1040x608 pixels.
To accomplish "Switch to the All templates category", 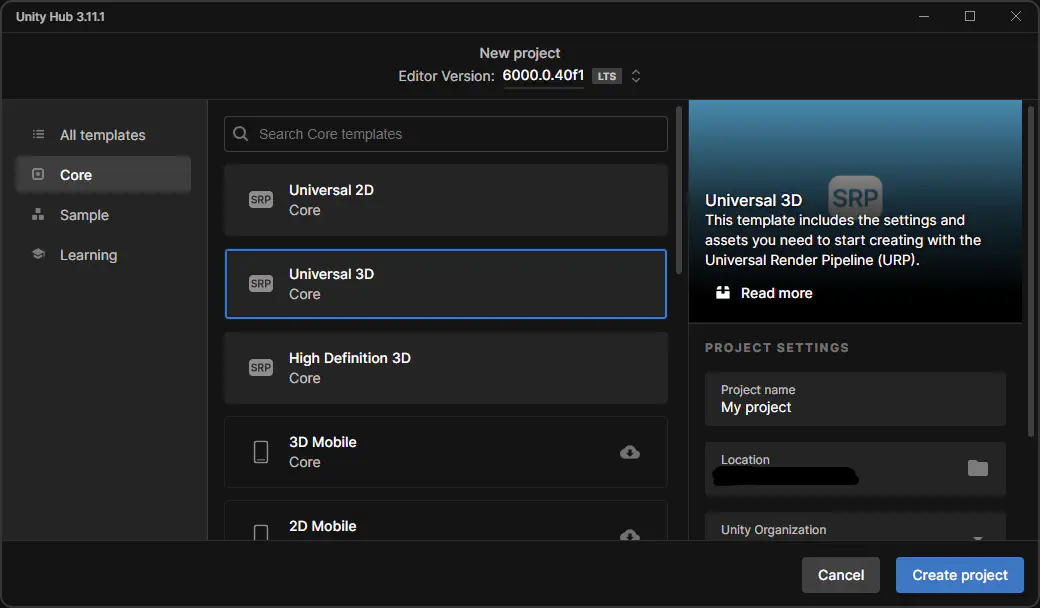I will coord(102,135).
